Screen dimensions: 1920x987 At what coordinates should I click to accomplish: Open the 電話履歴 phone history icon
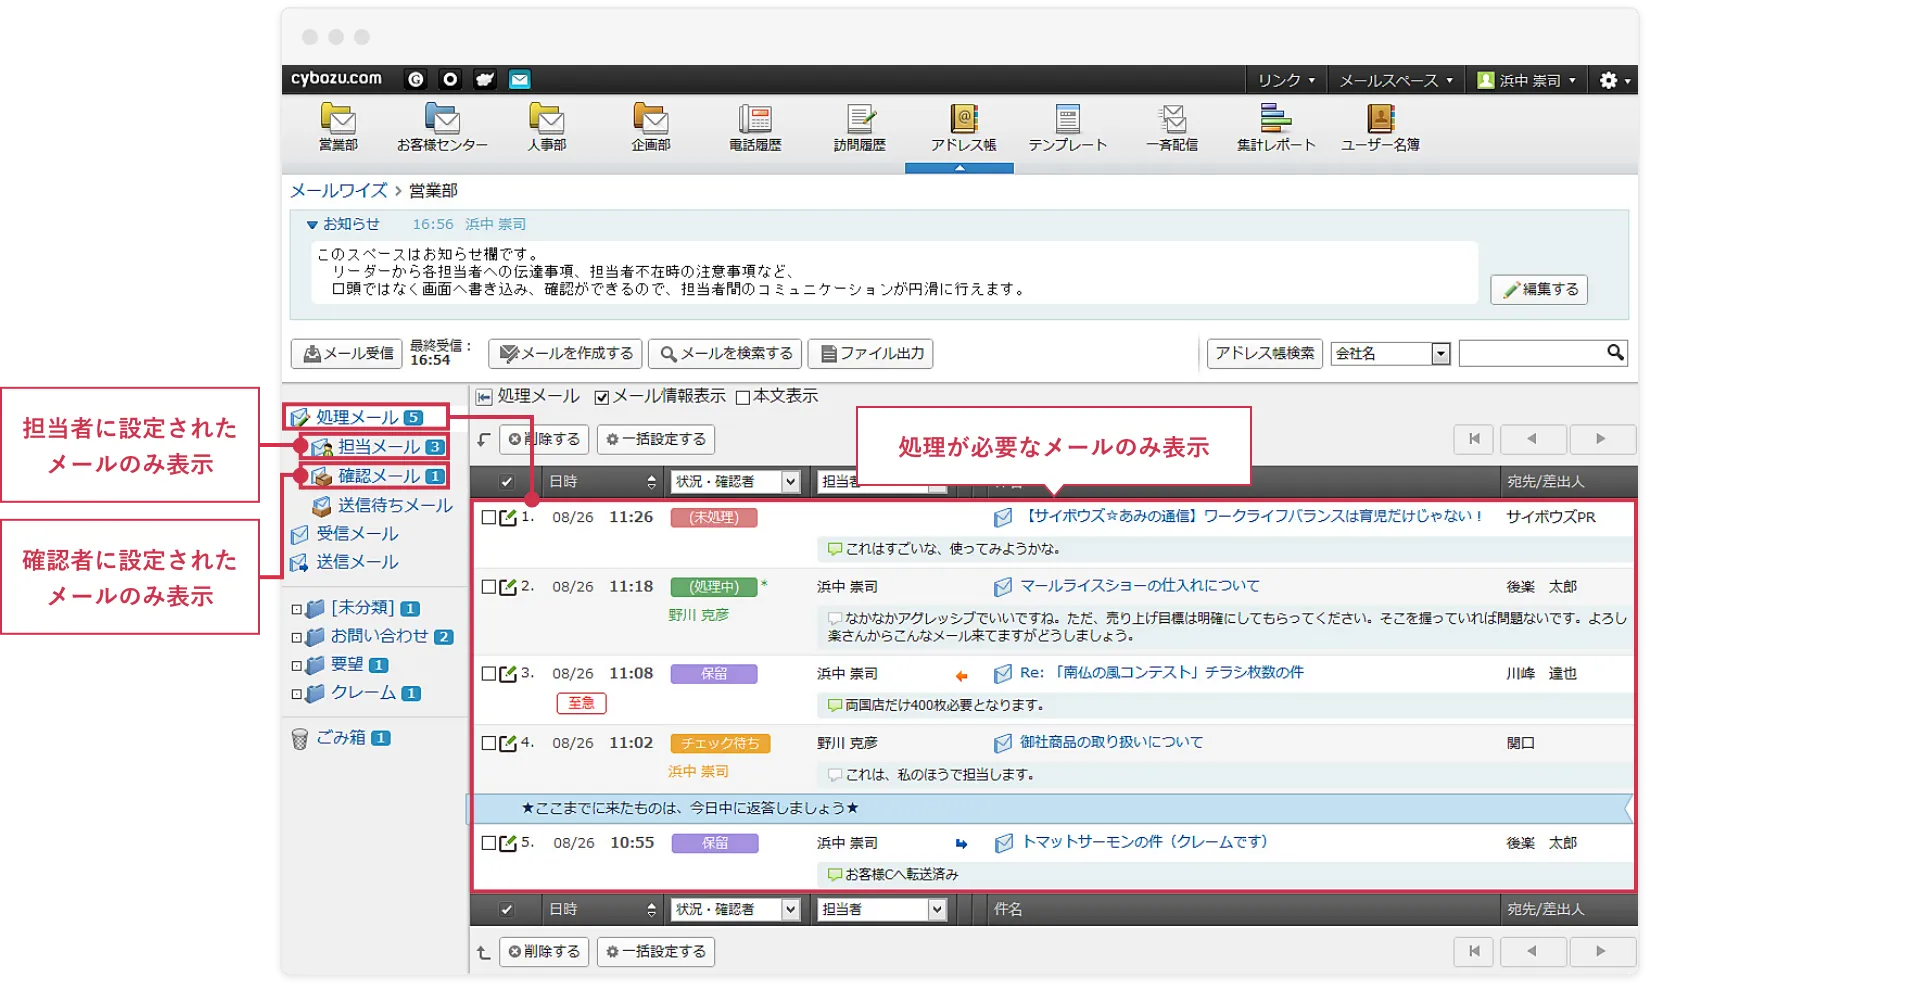755,120
